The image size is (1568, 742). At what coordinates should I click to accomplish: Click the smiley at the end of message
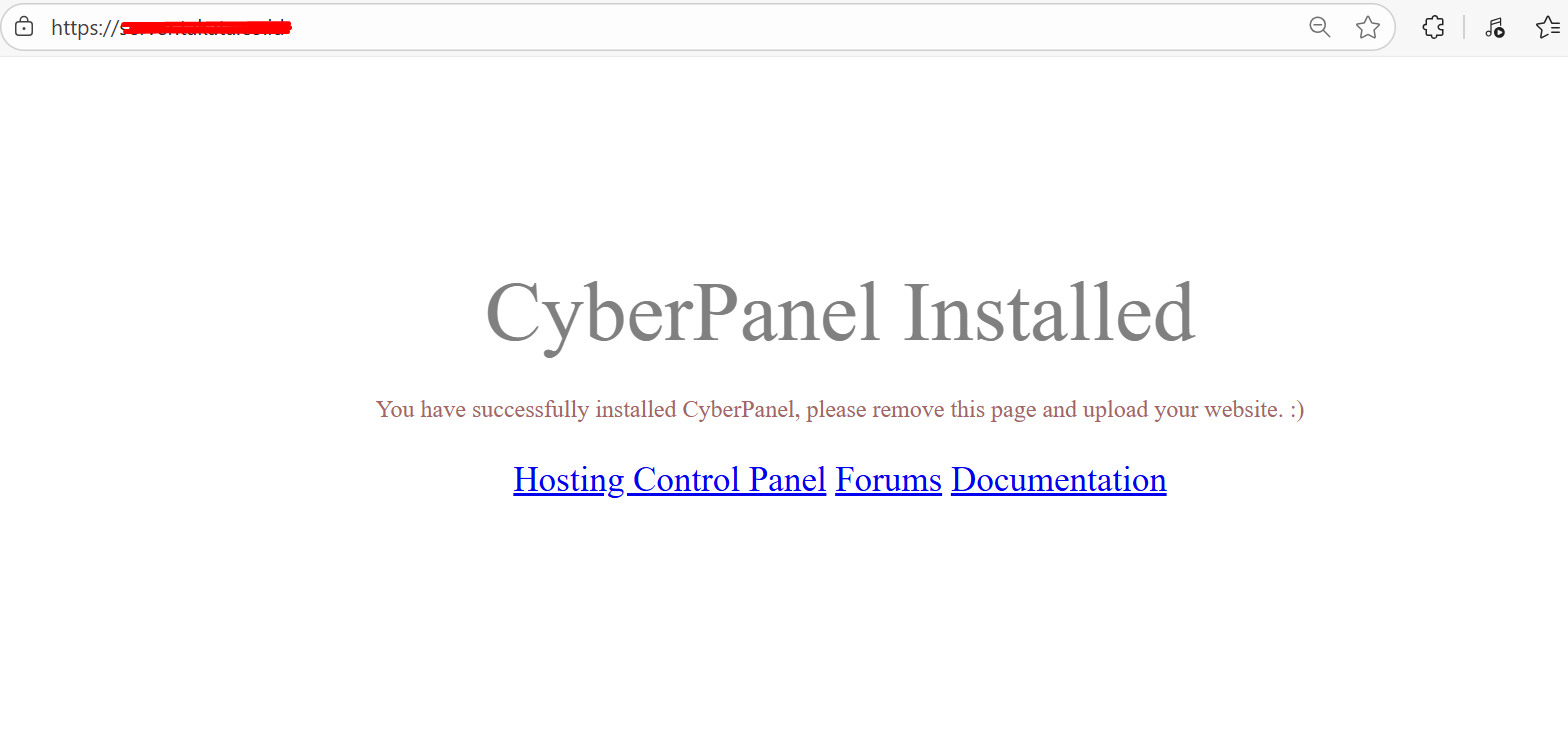coord(1296,409)
